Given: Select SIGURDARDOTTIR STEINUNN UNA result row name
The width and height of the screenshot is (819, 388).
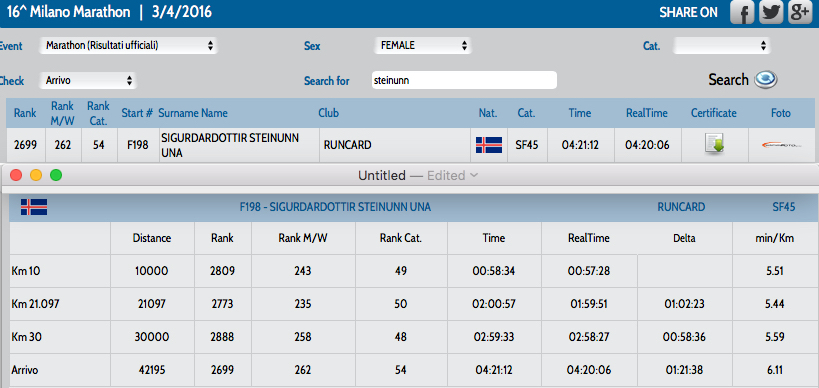Looking at the screenshot, I should pyautogui.click(x=230, y=145).
